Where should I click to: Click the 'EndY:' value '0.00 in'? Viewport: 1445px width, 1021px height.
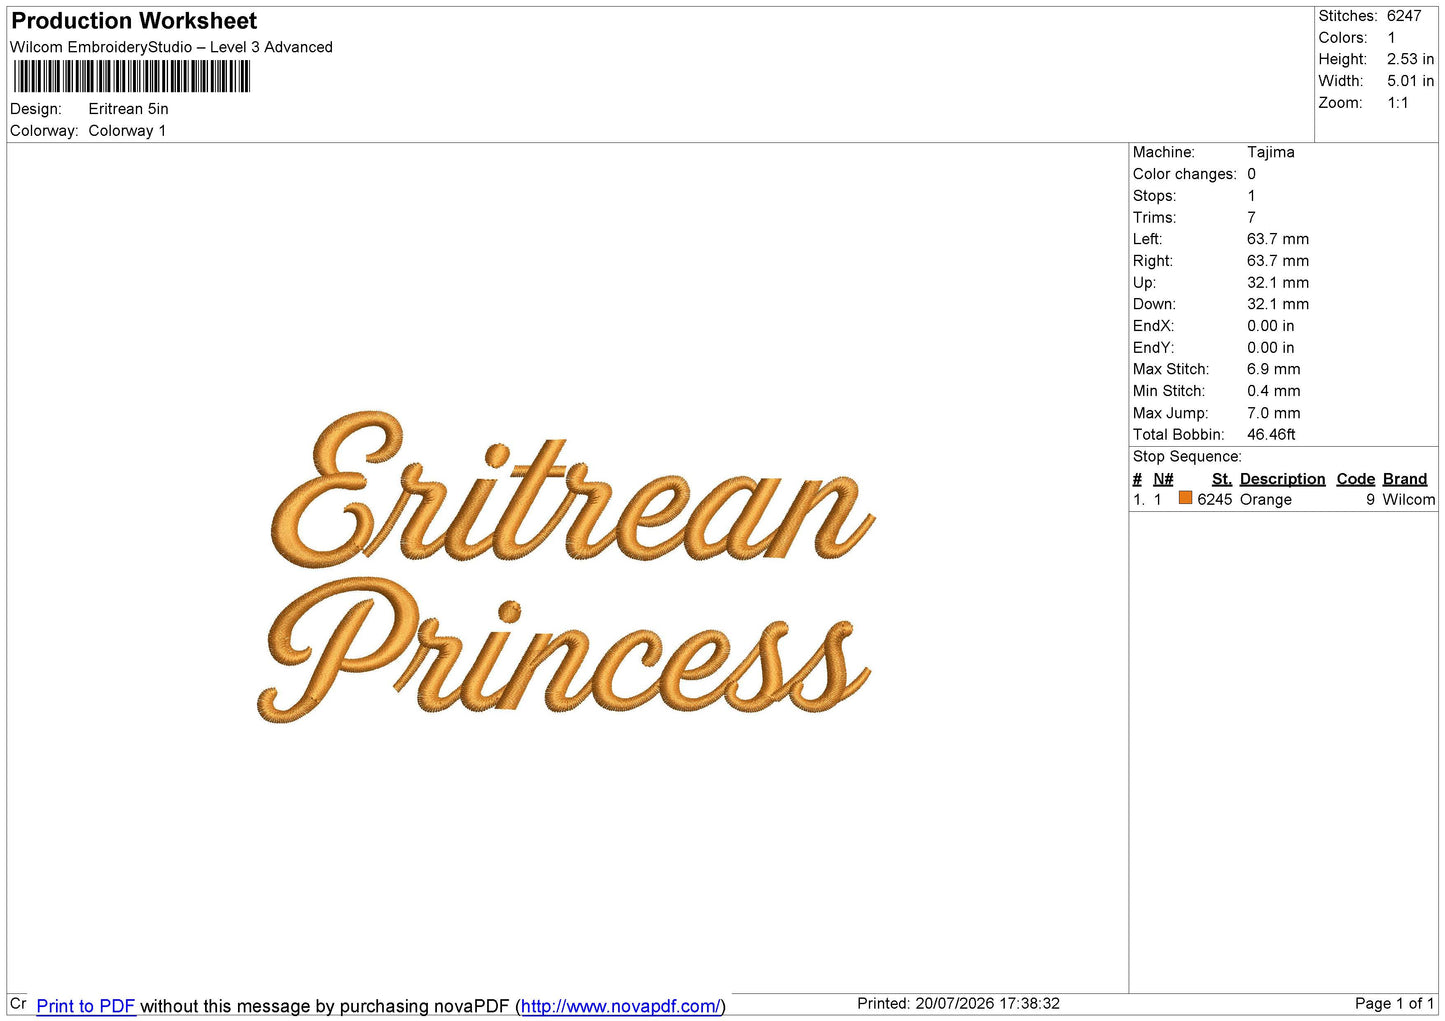(x=1271, y=348)
